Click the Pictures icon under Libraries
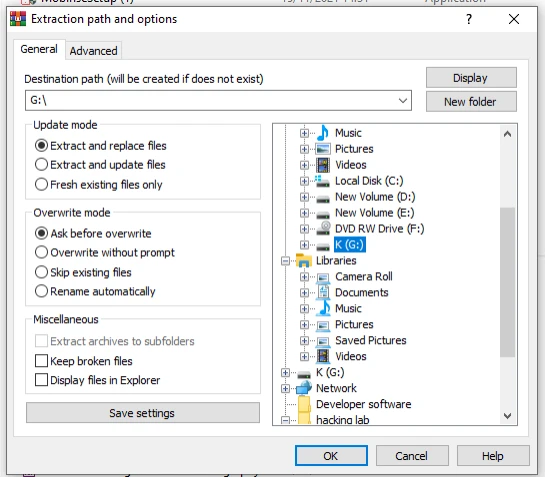The width and height of the screenshot is (546, 478). (x=323, y=326)
